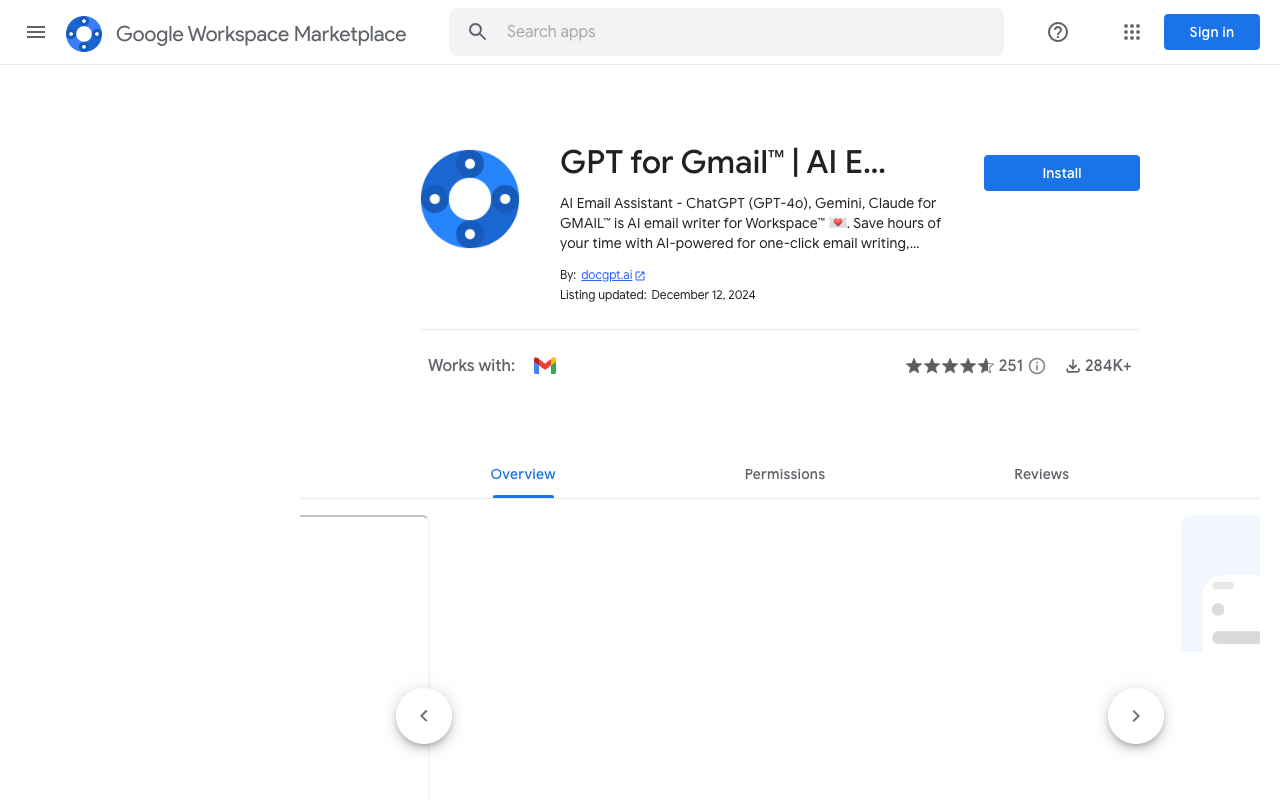Go to next screenshot in carousel

1136,716
